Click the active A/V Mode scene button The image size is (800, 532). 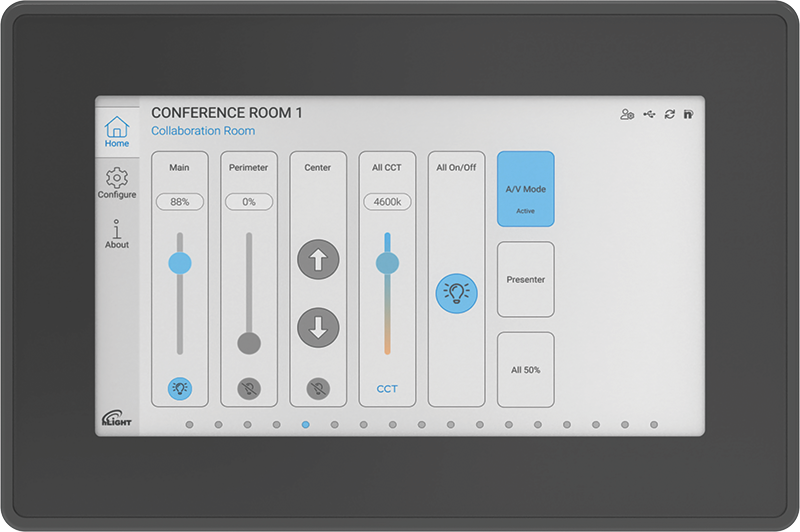coord(525,190)
